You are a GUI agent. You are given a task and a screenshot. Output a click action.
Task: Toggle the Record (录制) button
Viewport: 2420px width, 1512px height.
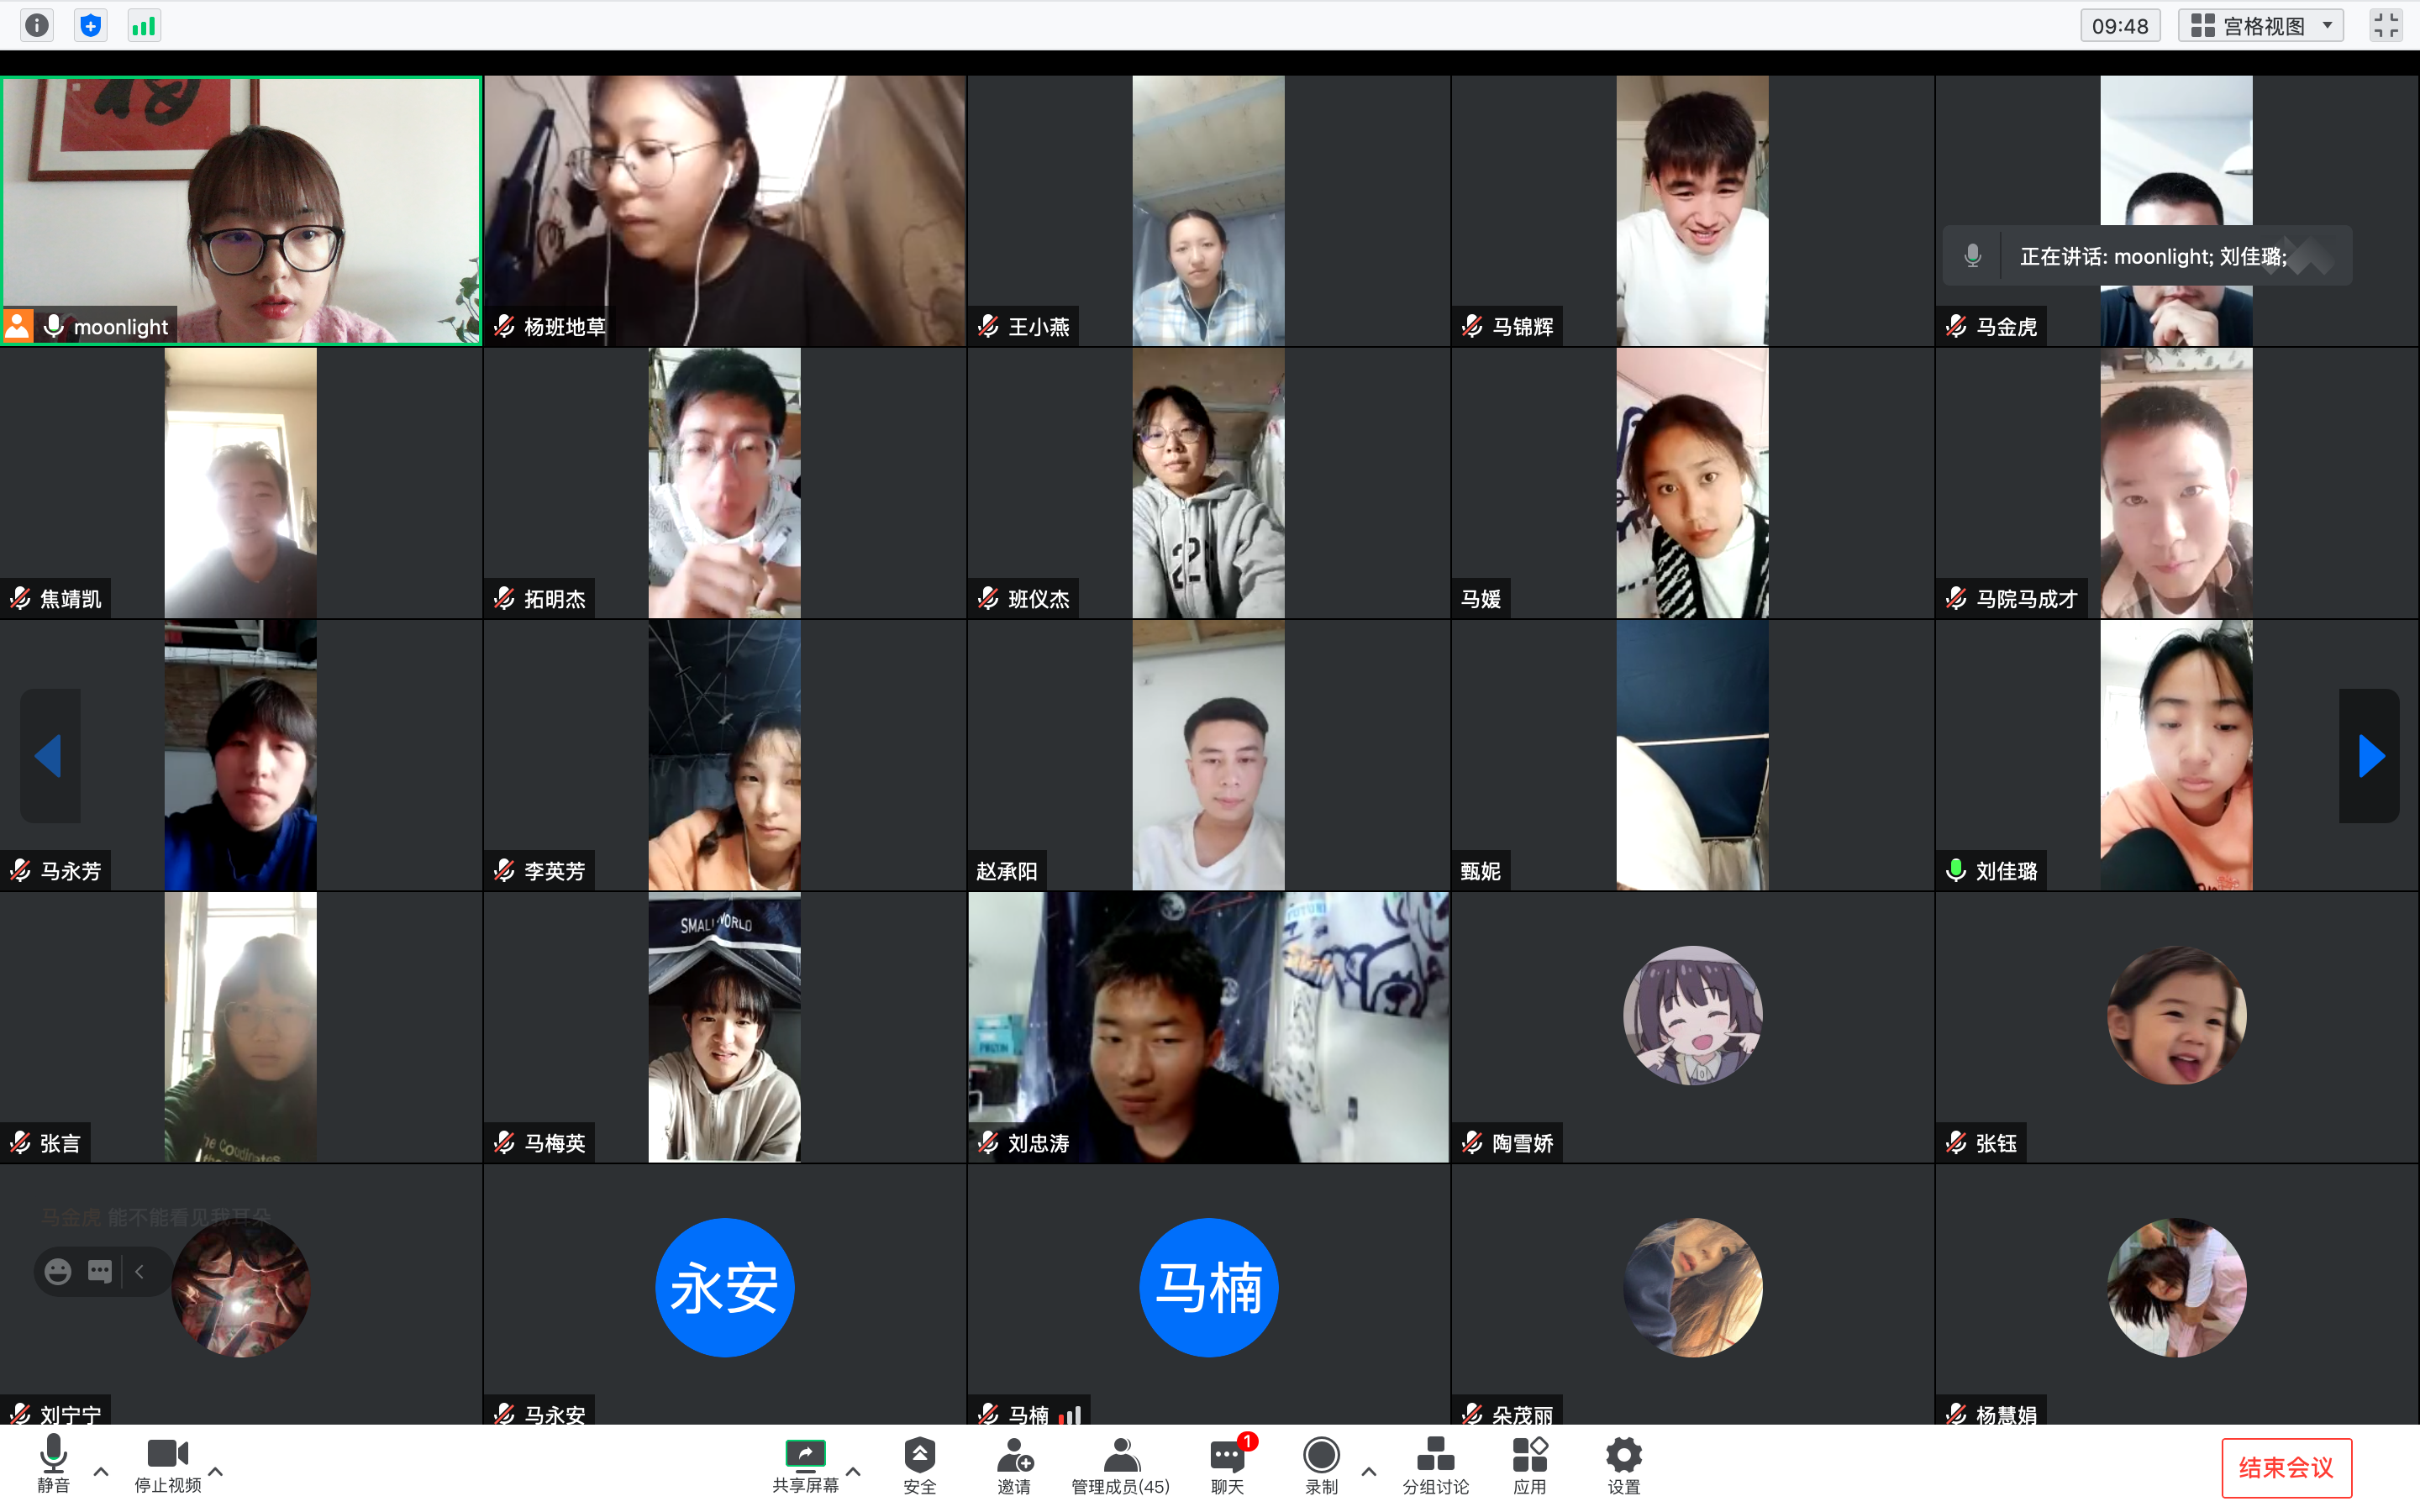tap(1321, 1455)
